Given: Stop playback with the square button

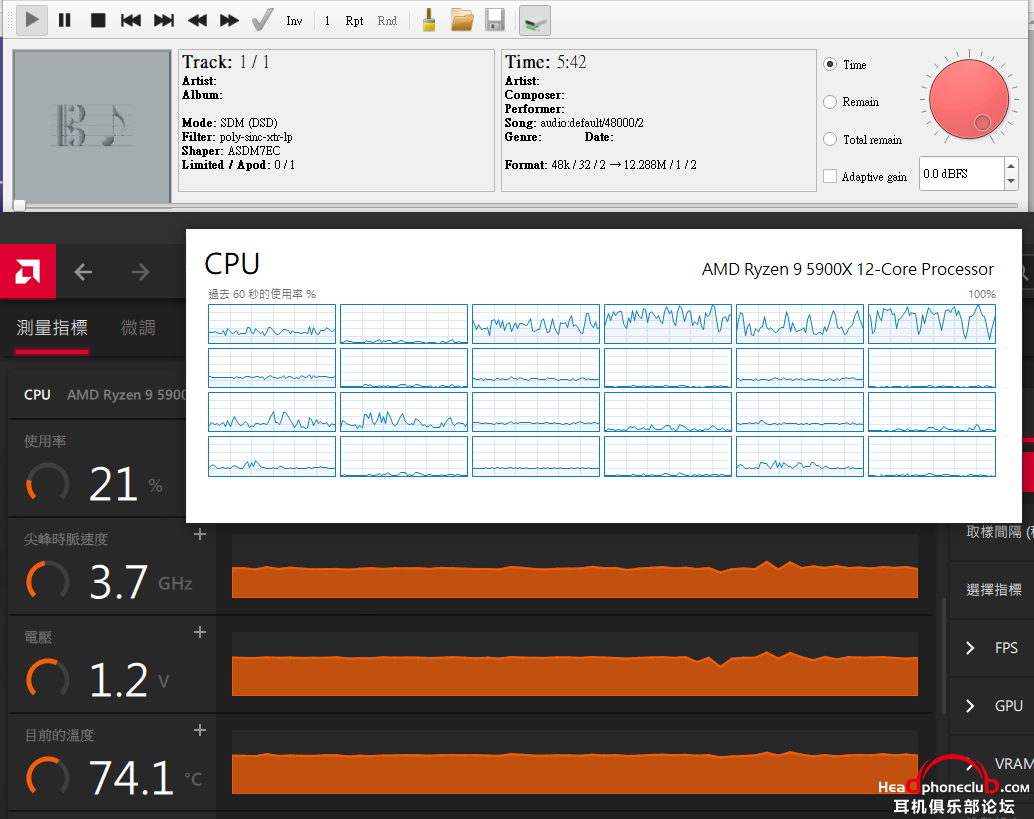Looking at the screenshot, I should click(98, 20).
